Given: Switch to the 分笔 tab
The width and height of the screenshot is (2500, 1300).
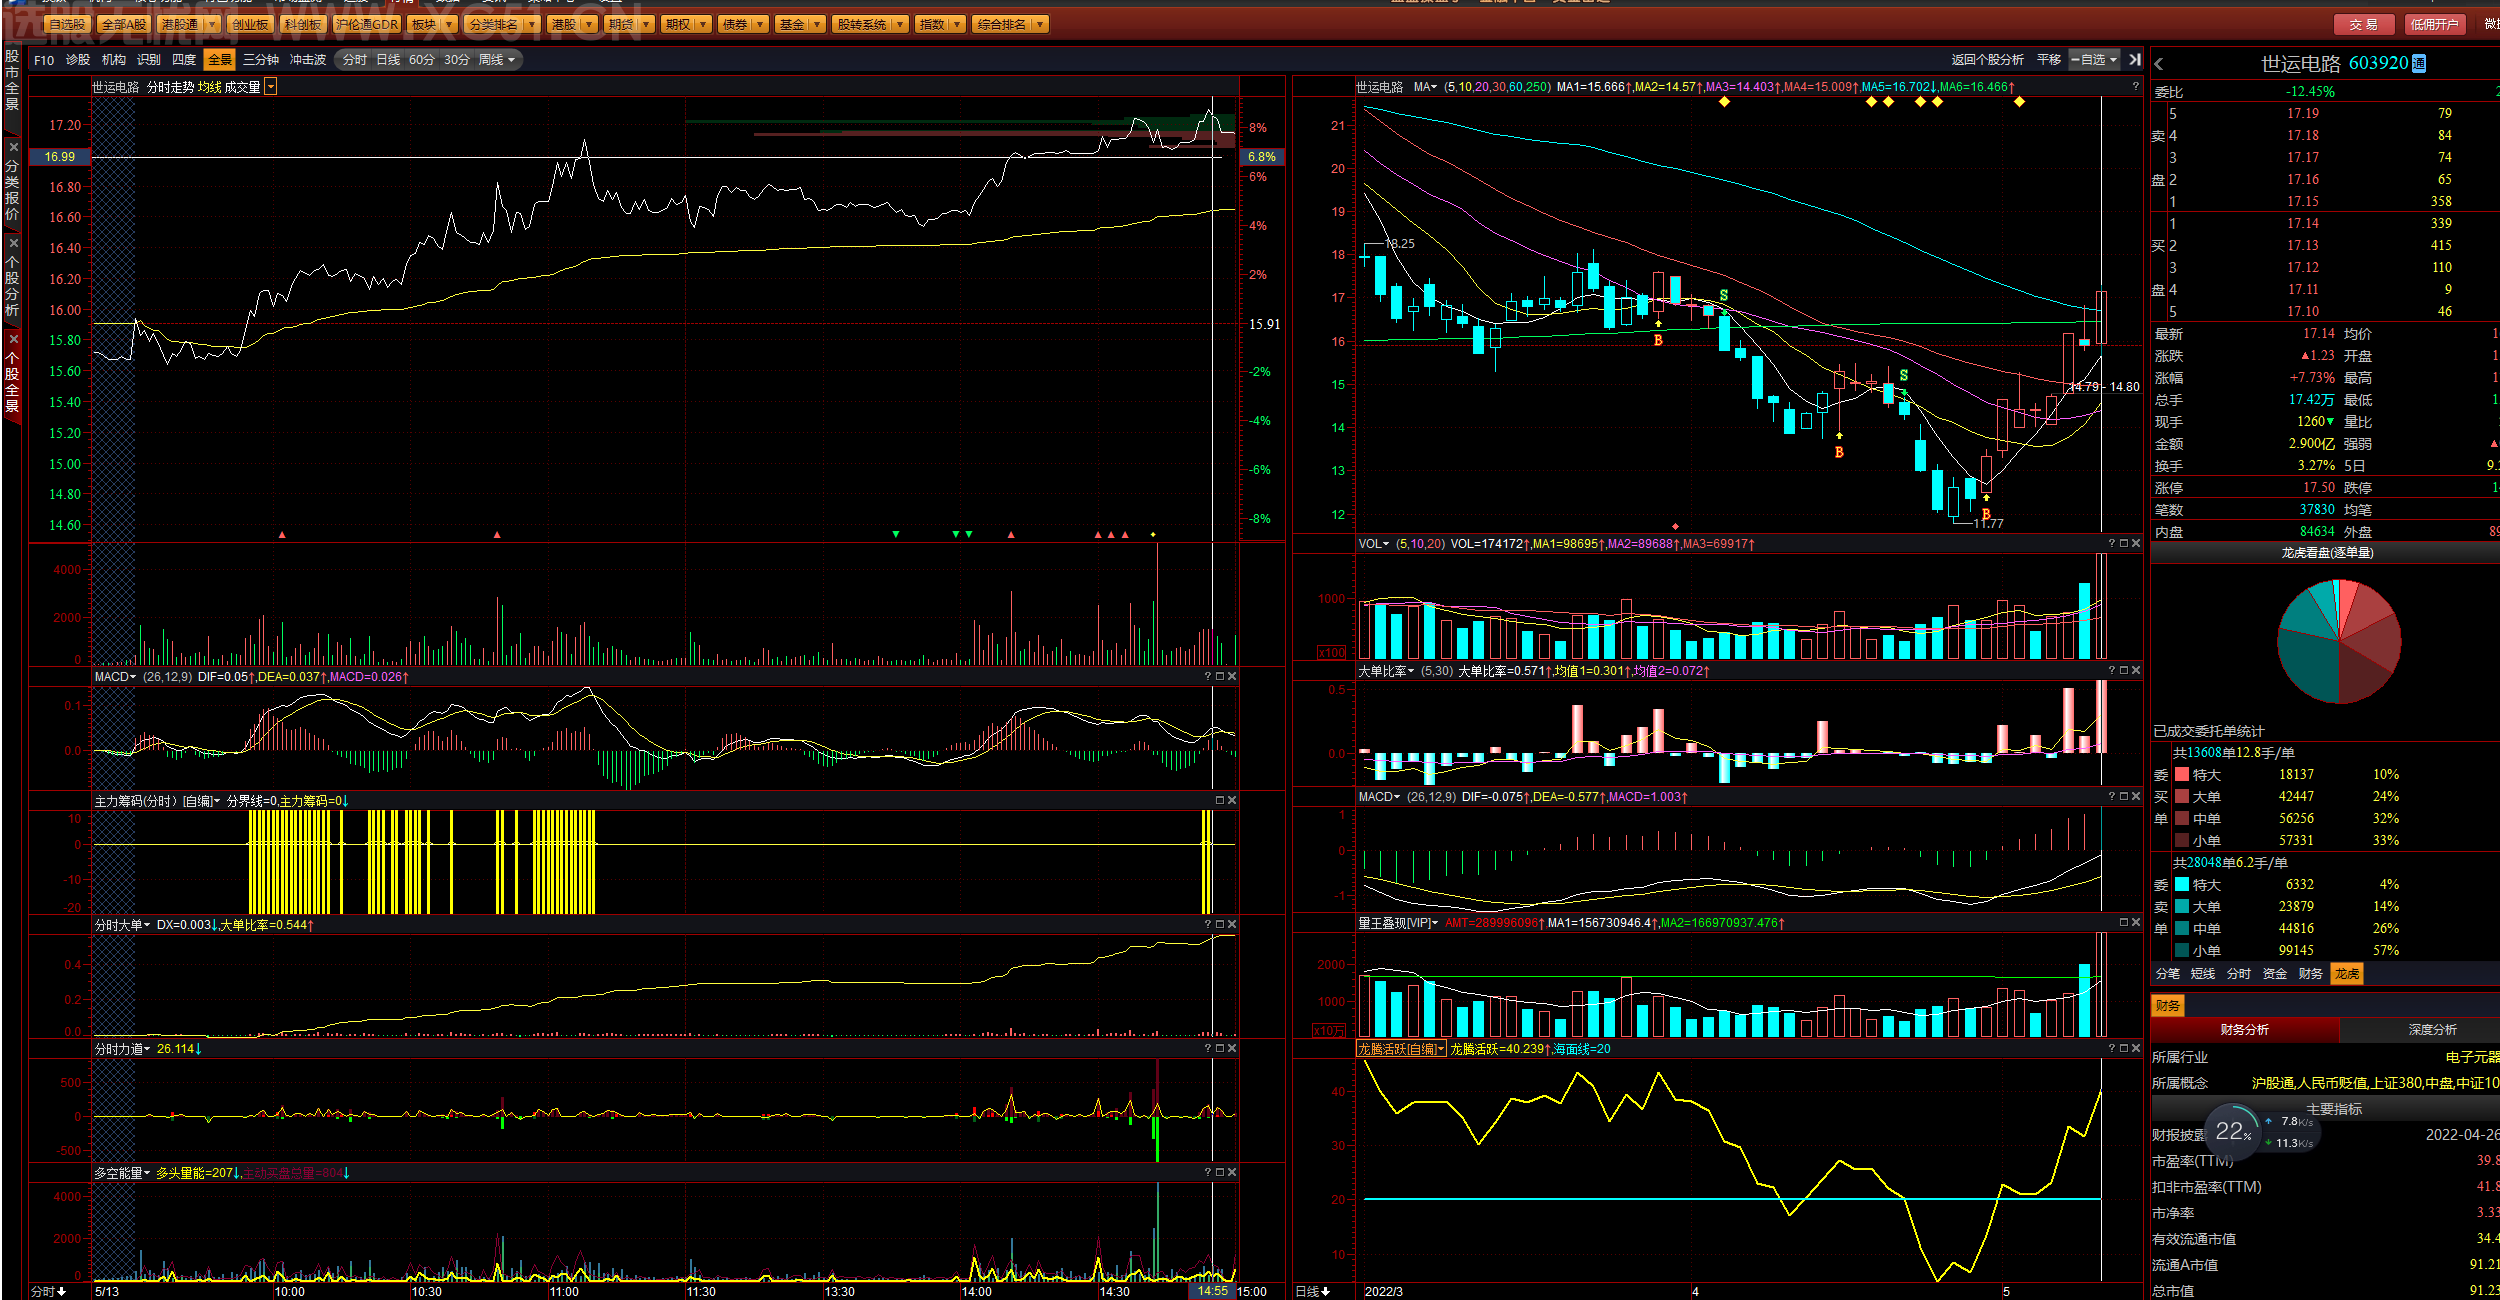Looking at the screenshot, I should pos(2168,974).
